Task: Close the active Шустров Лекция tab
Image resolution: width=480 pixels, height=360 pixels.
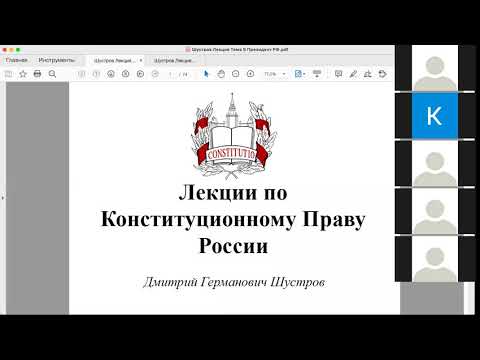Action: (141, 61)
